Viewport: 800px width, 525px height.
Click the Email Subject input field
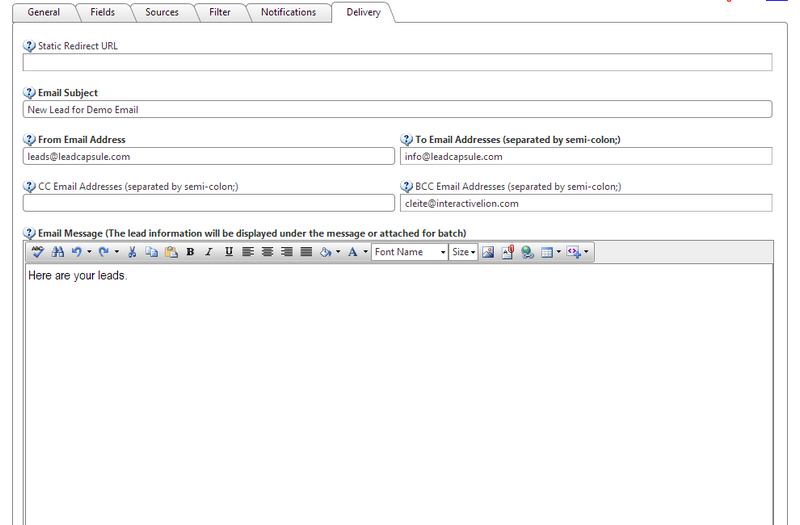coord(397,110)
